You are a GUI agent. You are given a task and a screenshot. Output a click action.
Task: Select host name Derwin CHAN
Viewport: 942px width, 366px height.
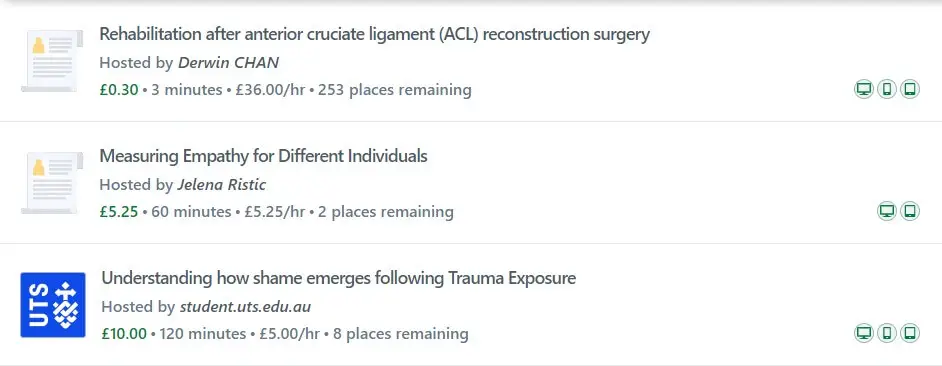[228, 63]
